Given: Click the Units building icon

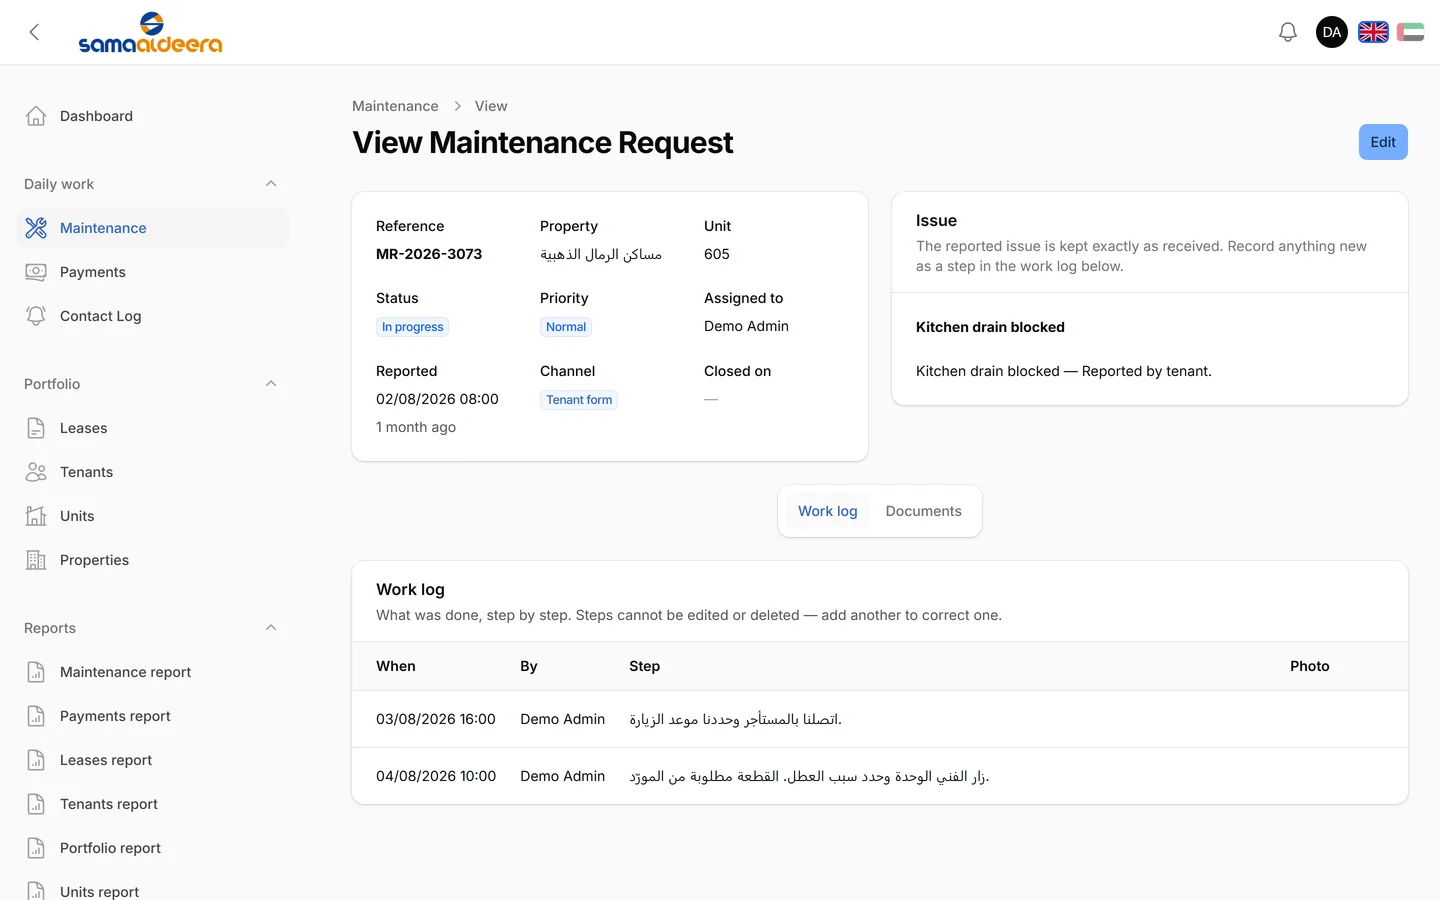Looking at the screenshot, I should pyautogui.click(x=36, y=516).
